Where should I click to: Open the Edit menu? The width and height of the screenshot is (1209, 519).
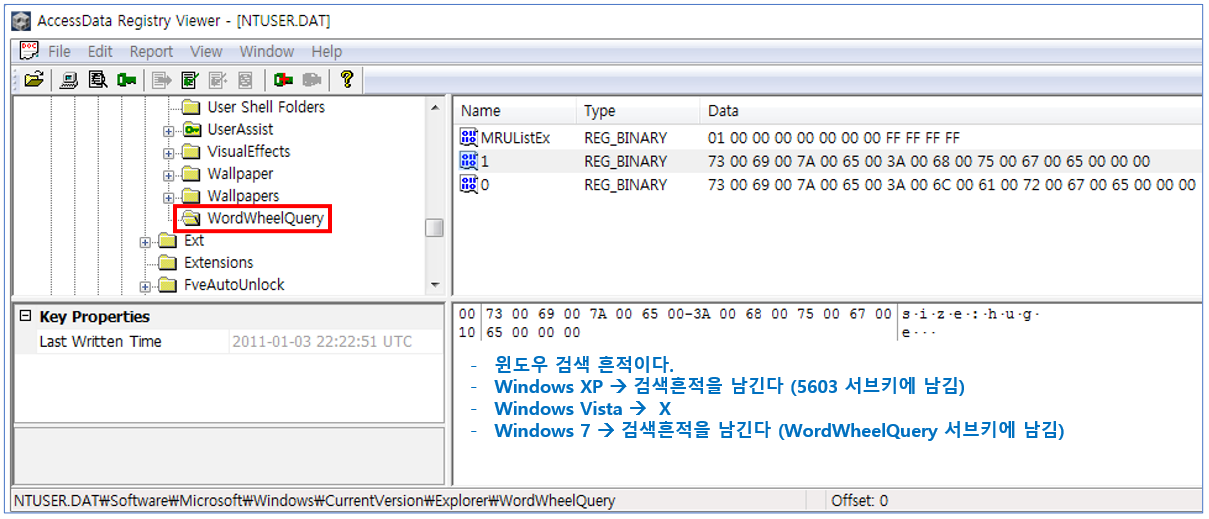coord(100,51)
